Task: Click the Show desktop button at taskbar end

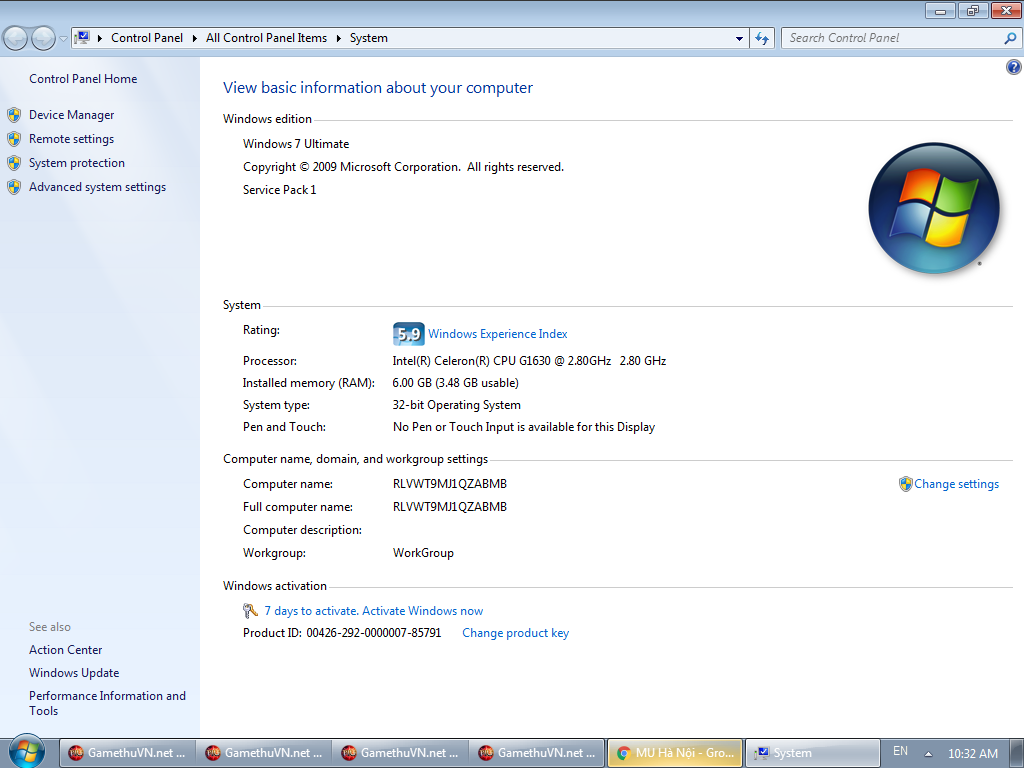Action: pos(1016,753)
